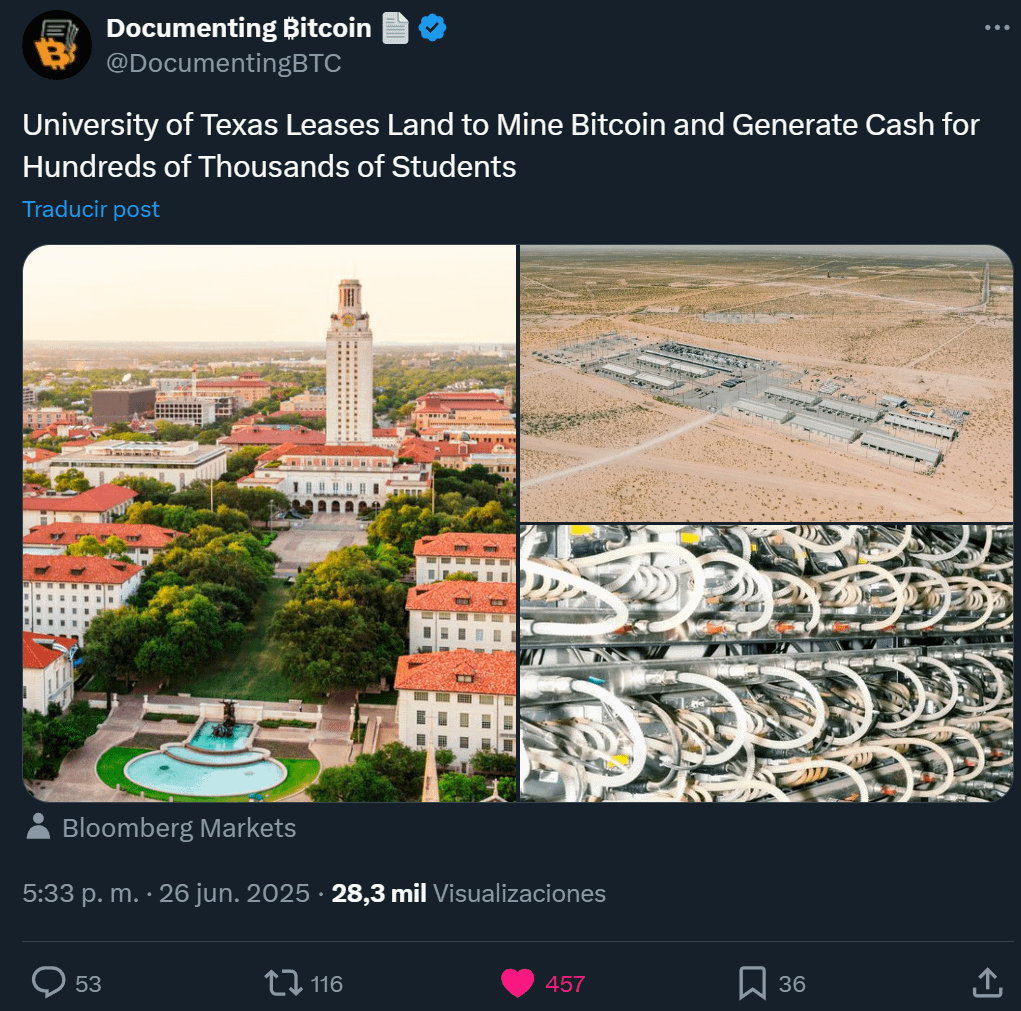Click the University of Texas post text

[500, 146]
